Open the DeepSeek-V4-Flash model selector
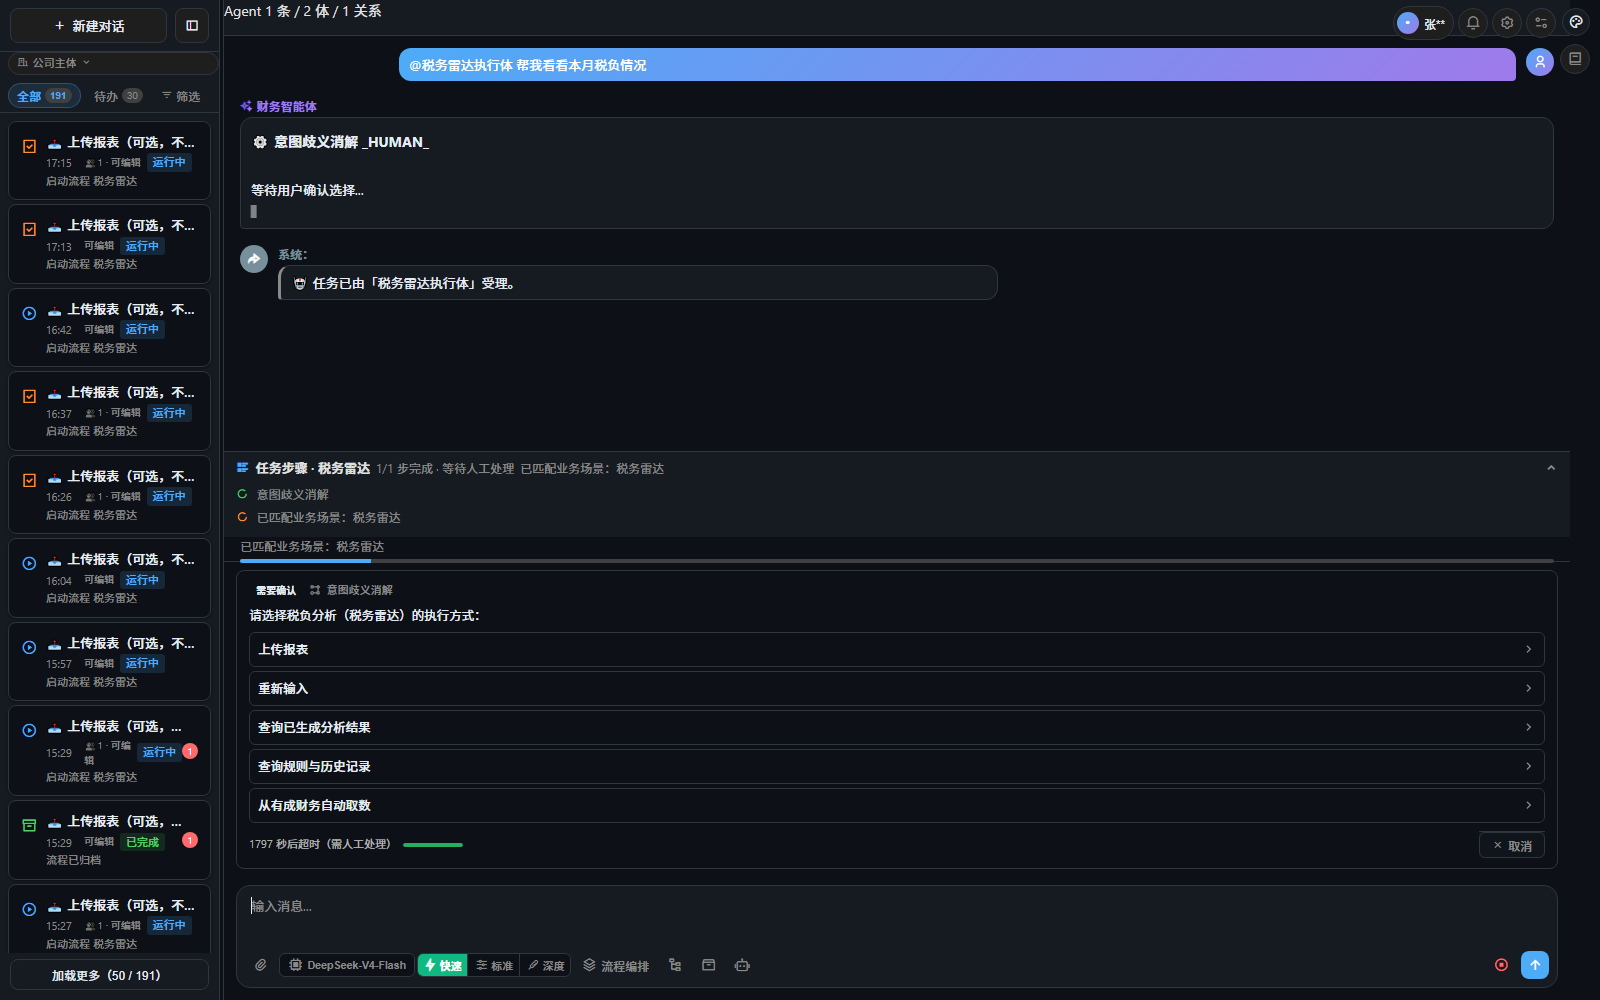Image resolution: width=1600 pixels, height=1000 pixels. click(x=347, y=965)
